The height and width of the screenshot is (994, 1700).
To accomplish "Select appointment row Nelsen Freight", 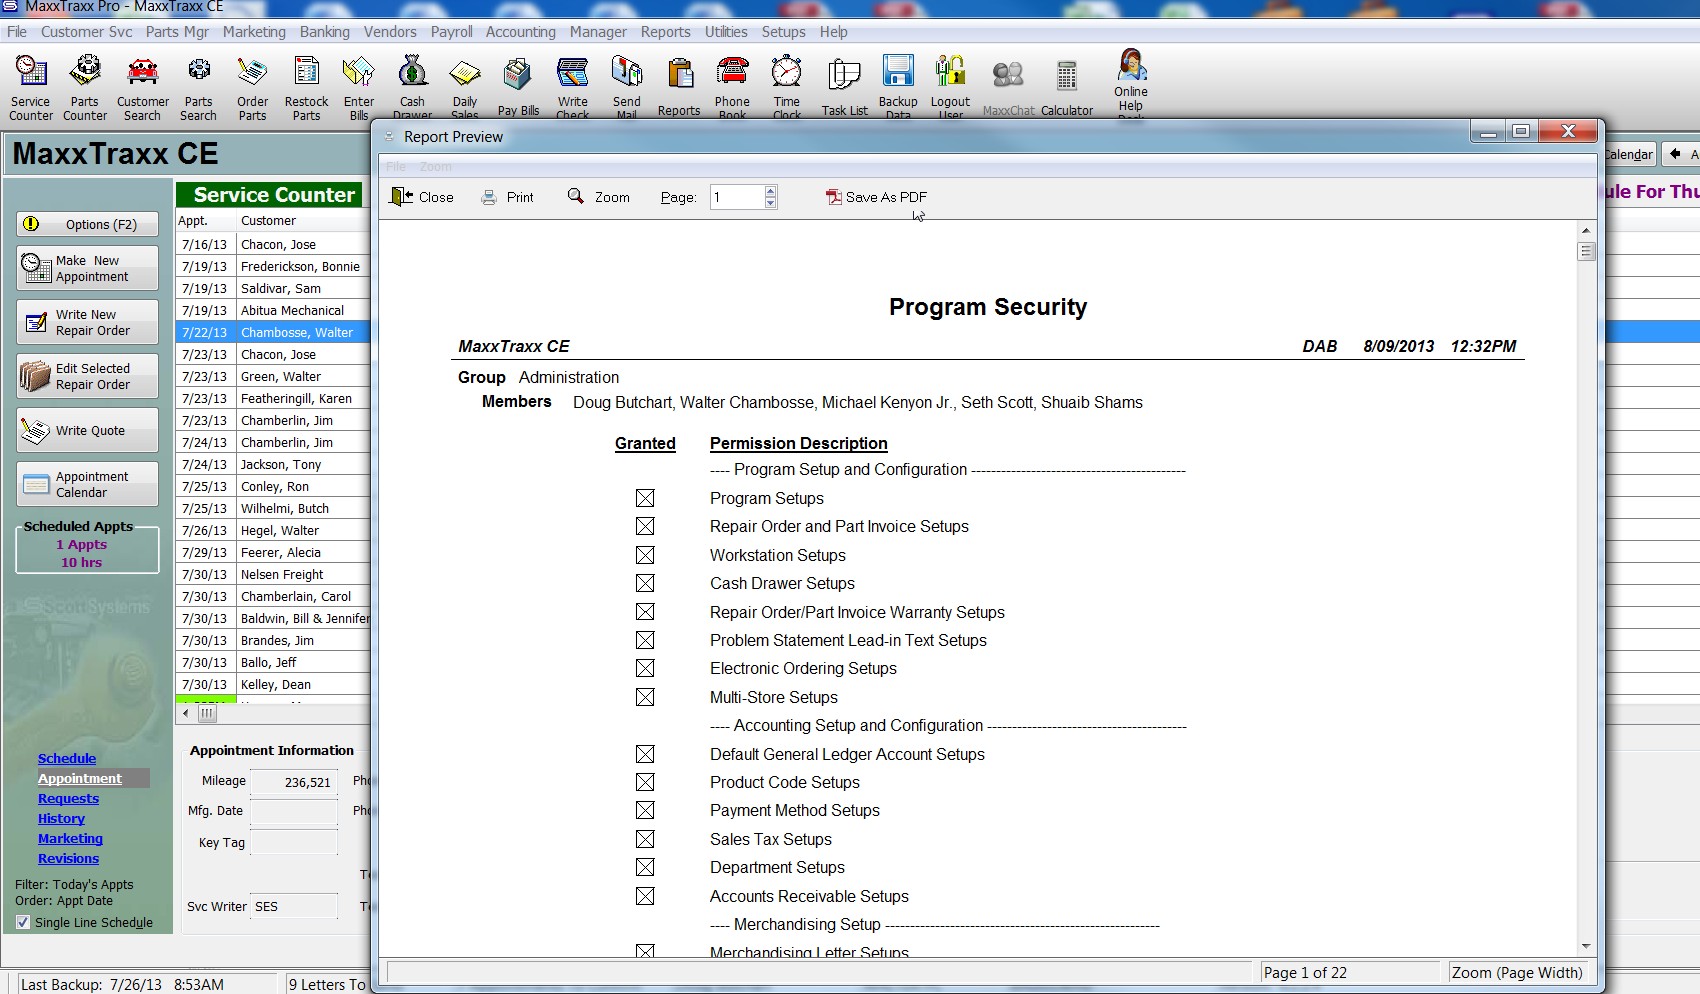I will pos(273,574).
